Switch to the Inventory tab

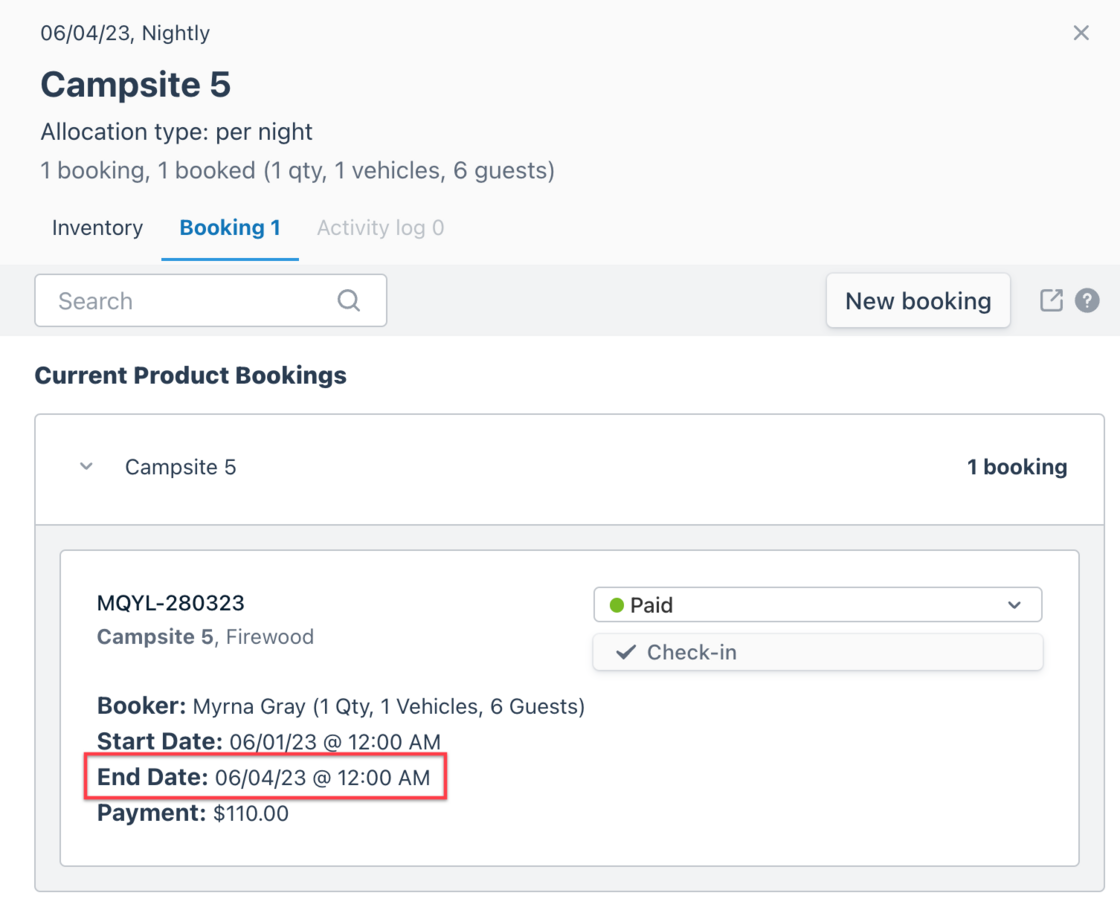[97, 228]
